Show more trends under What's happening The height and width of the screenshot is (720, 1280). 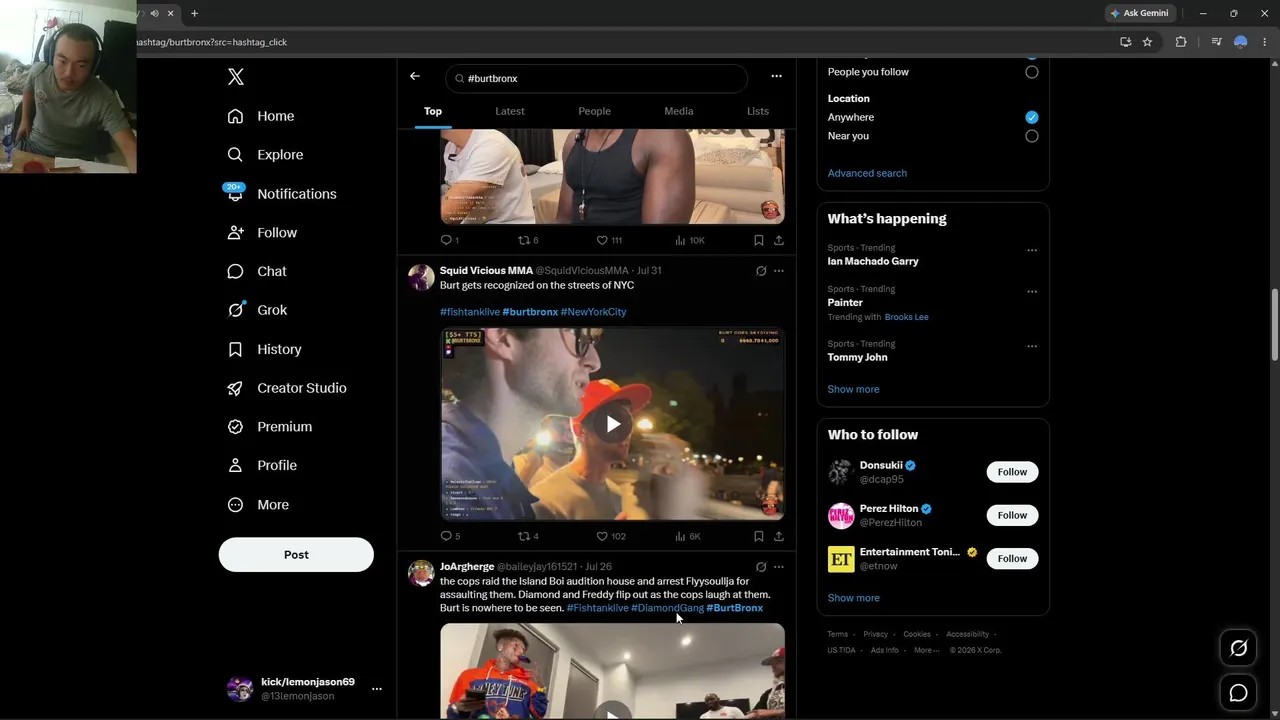tap(853, 389)
